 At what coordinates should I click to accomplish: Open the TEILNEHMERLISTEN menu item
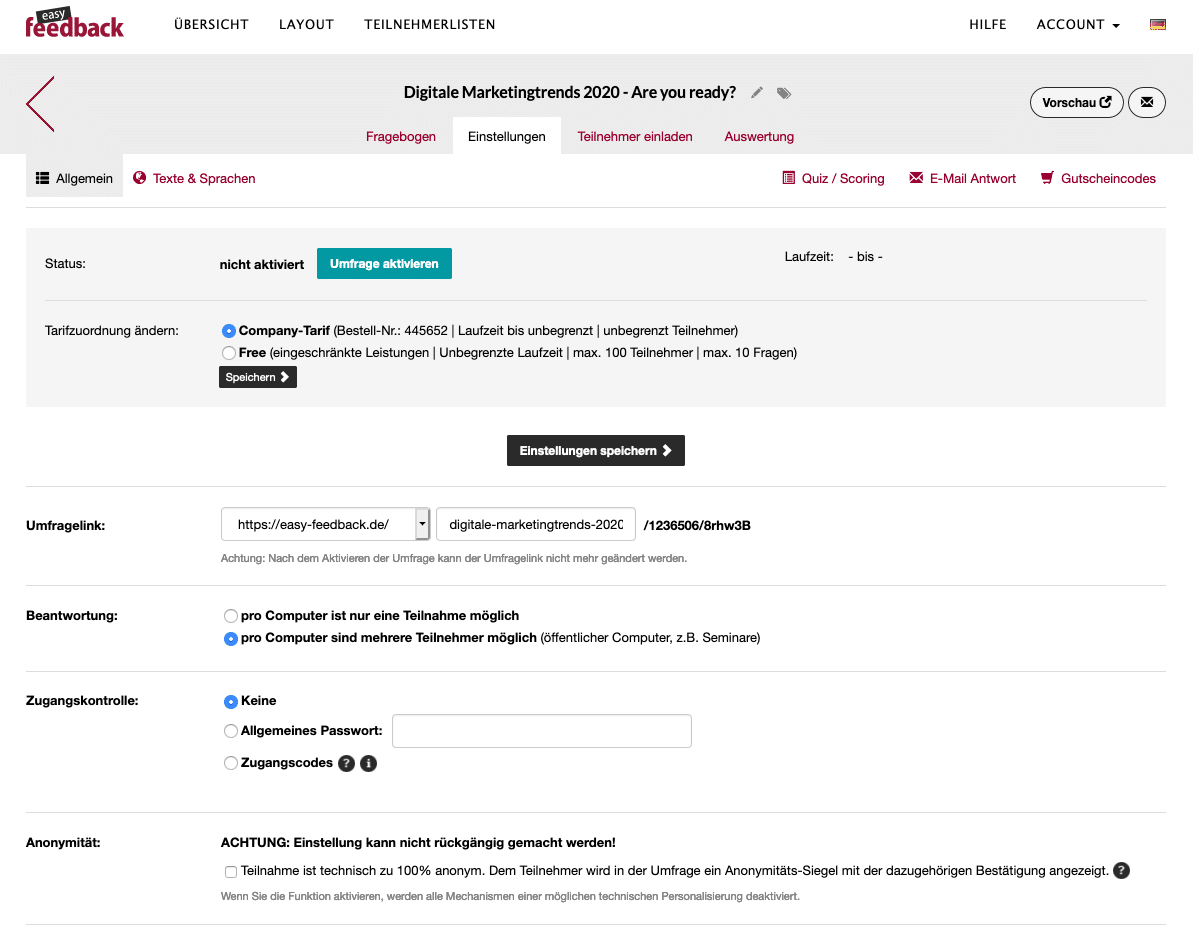430,24
